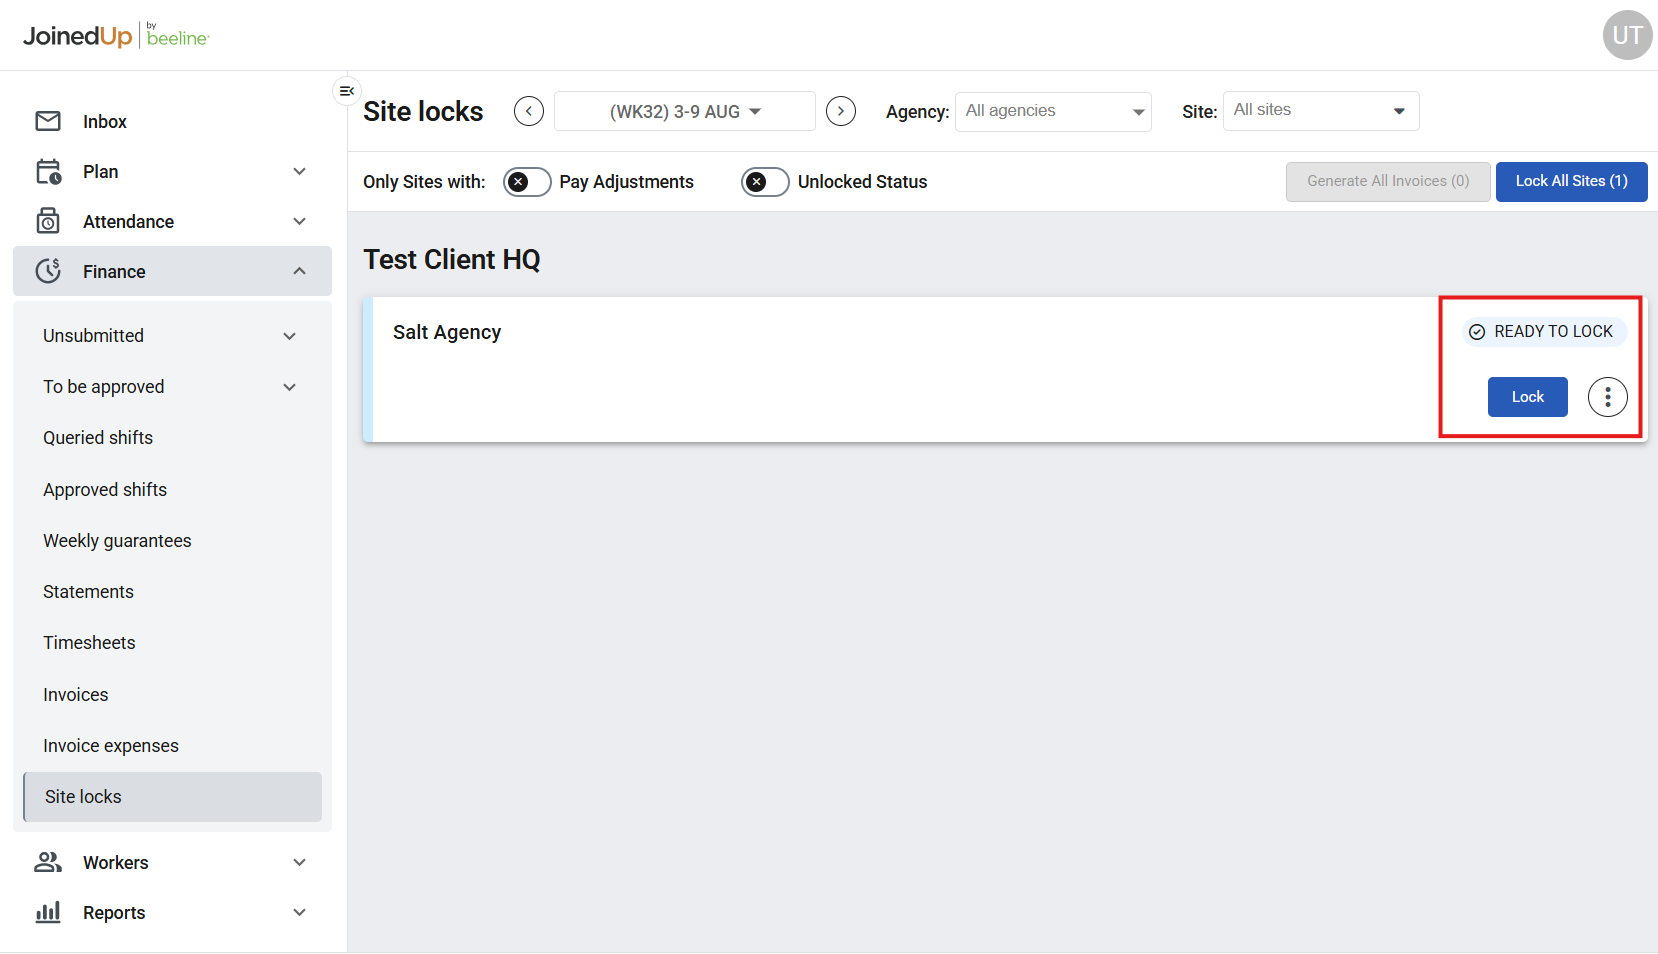Expand the Reports menu chevron

pyautogui.click(x=299, y=912)
